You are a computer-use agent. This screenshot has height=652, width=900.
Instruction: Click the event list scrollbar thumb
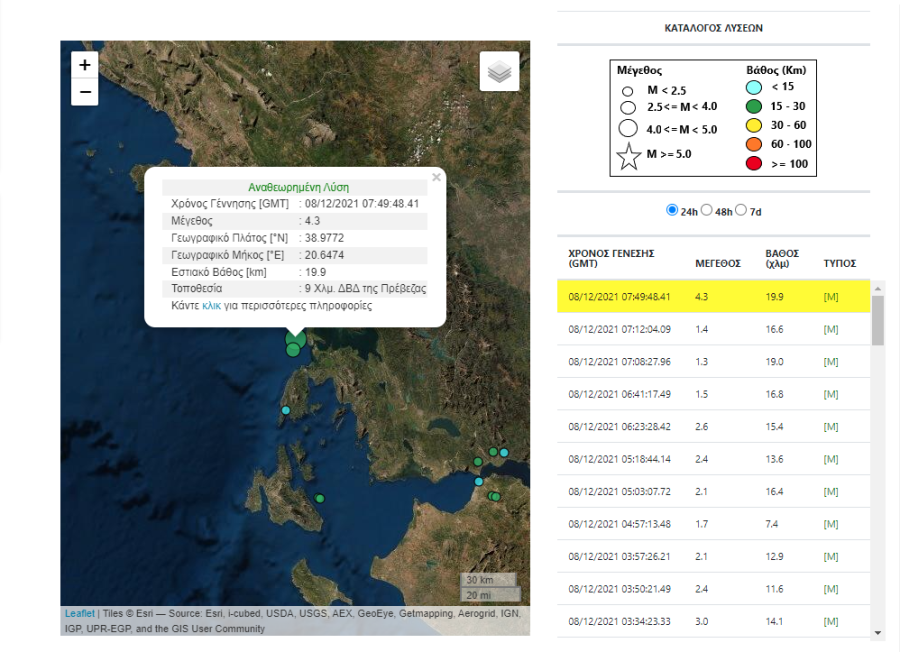[878, 320]
